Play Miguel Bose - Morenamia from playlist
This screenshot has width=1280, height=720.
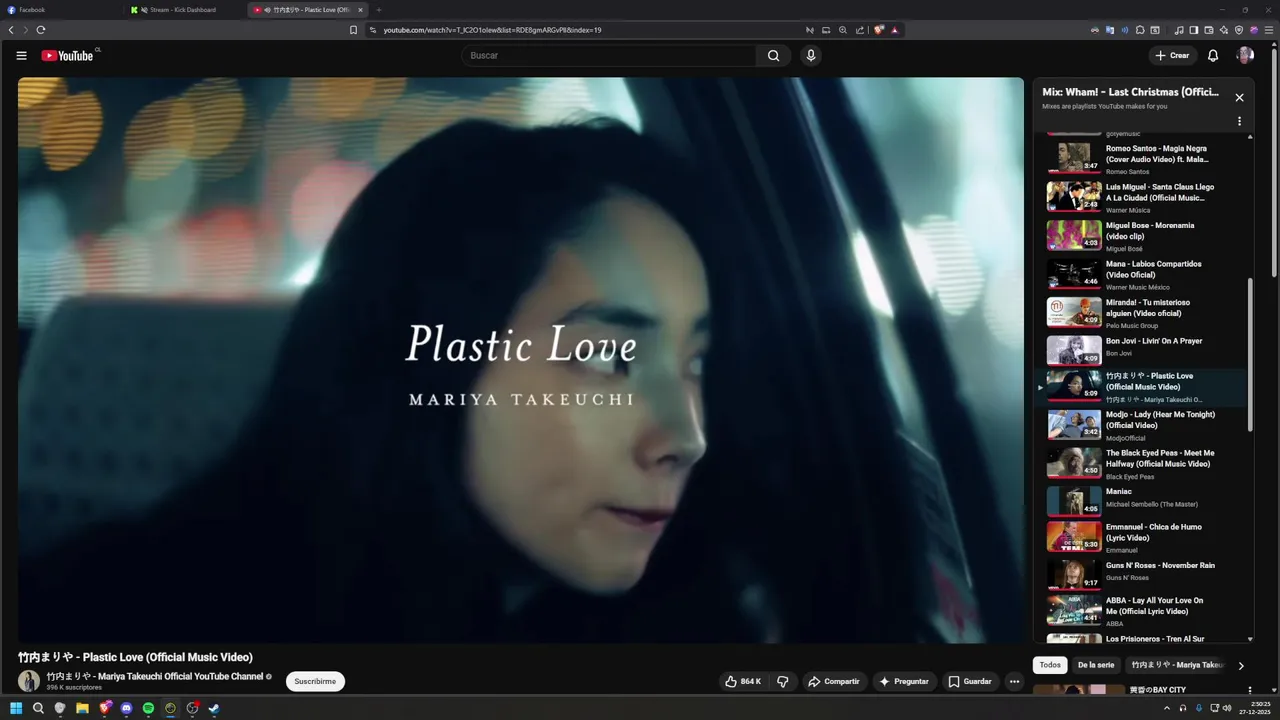click(1140, 236)
